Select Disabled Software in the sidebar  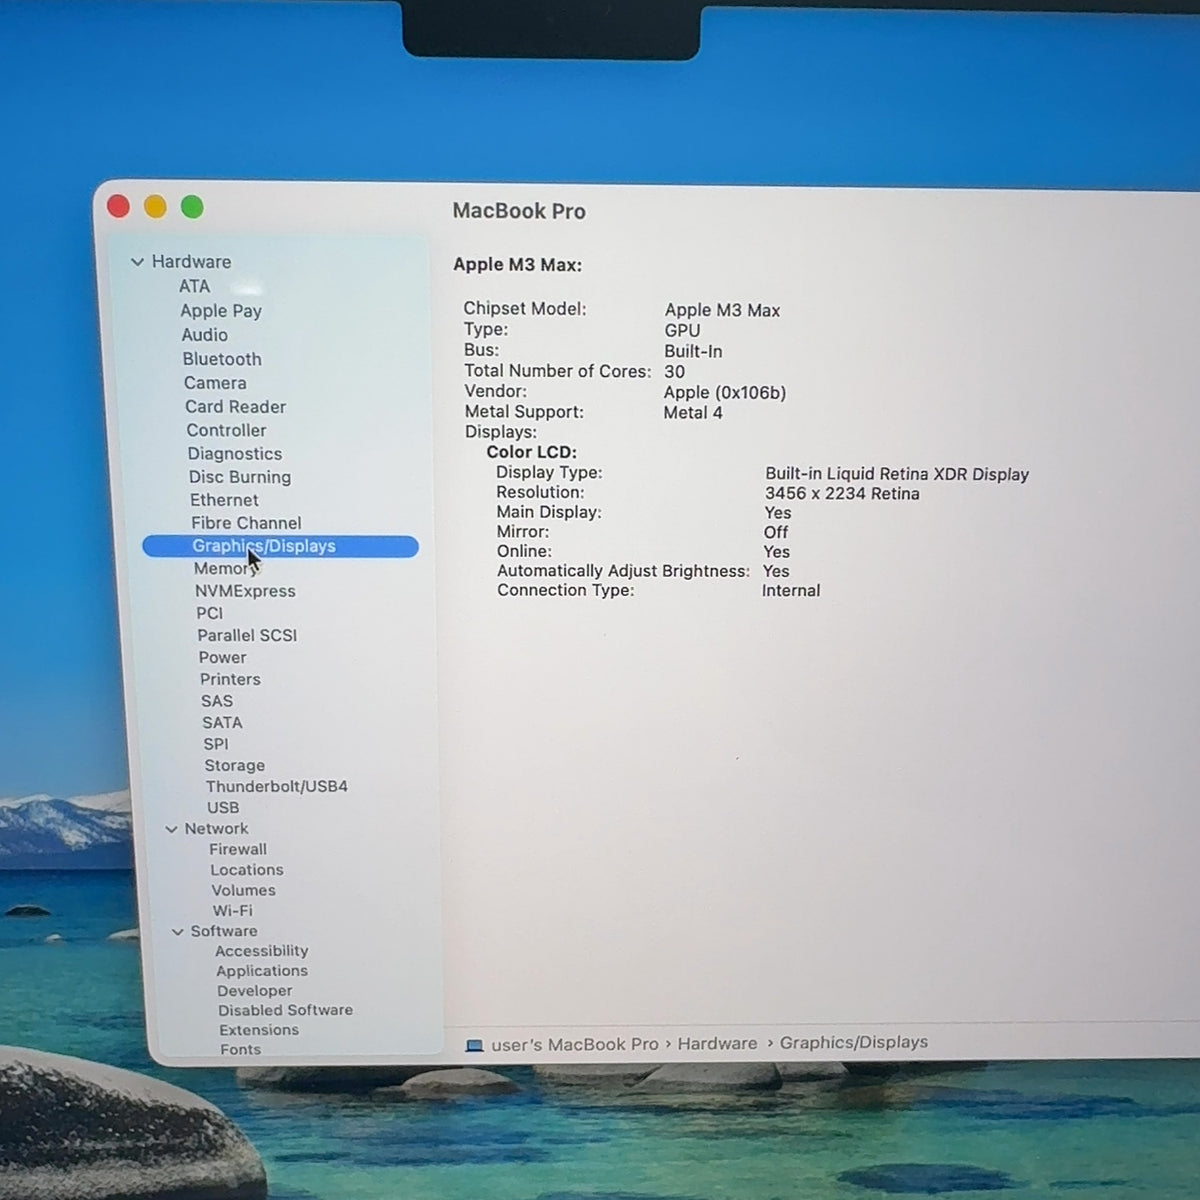(x=285, y=1010)
